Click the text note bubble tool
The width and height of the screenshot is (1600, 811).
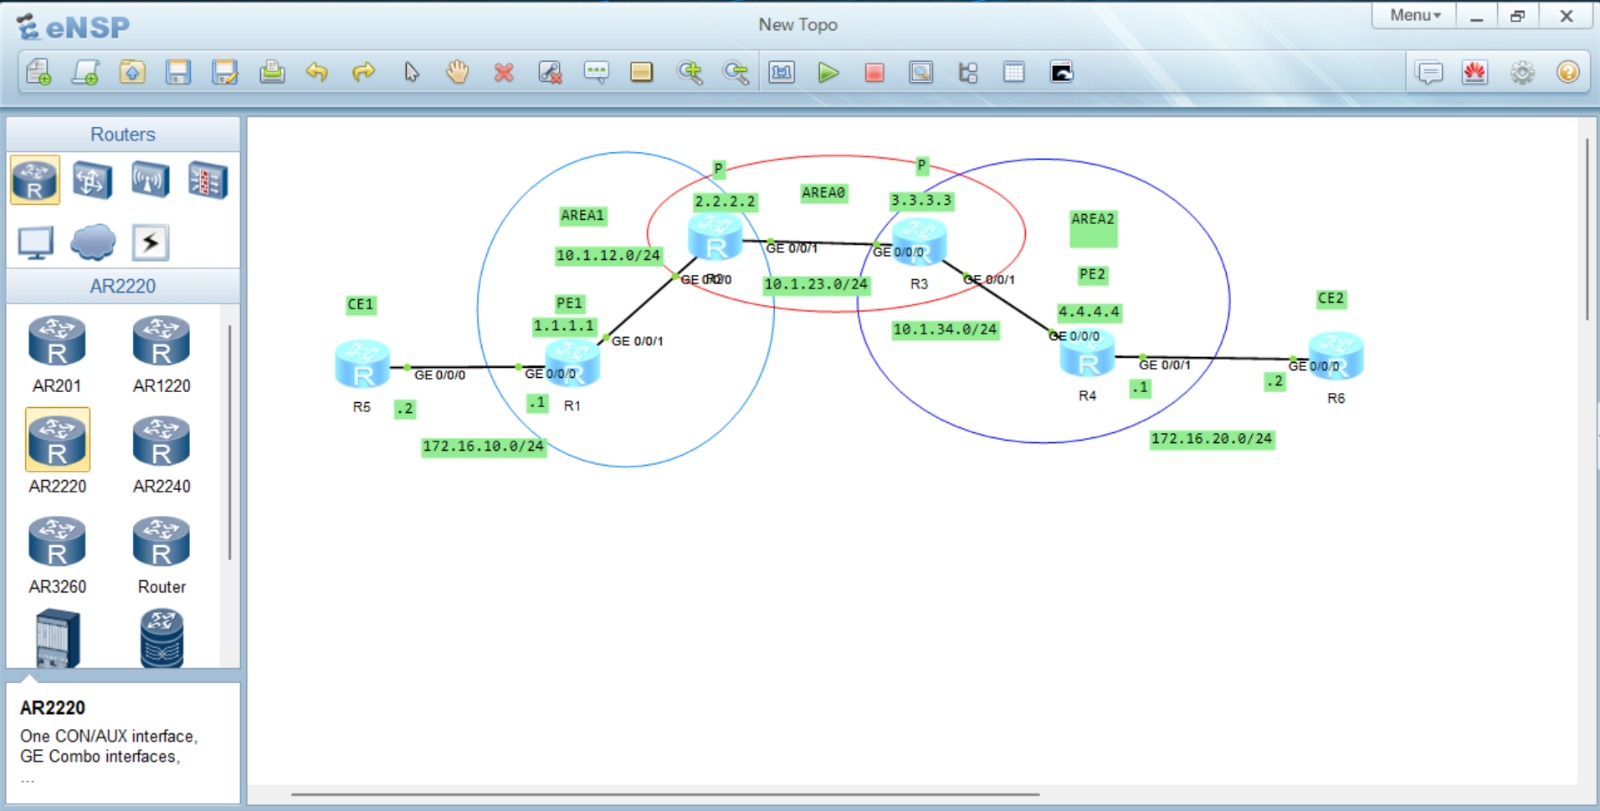[x=596, y=72]
